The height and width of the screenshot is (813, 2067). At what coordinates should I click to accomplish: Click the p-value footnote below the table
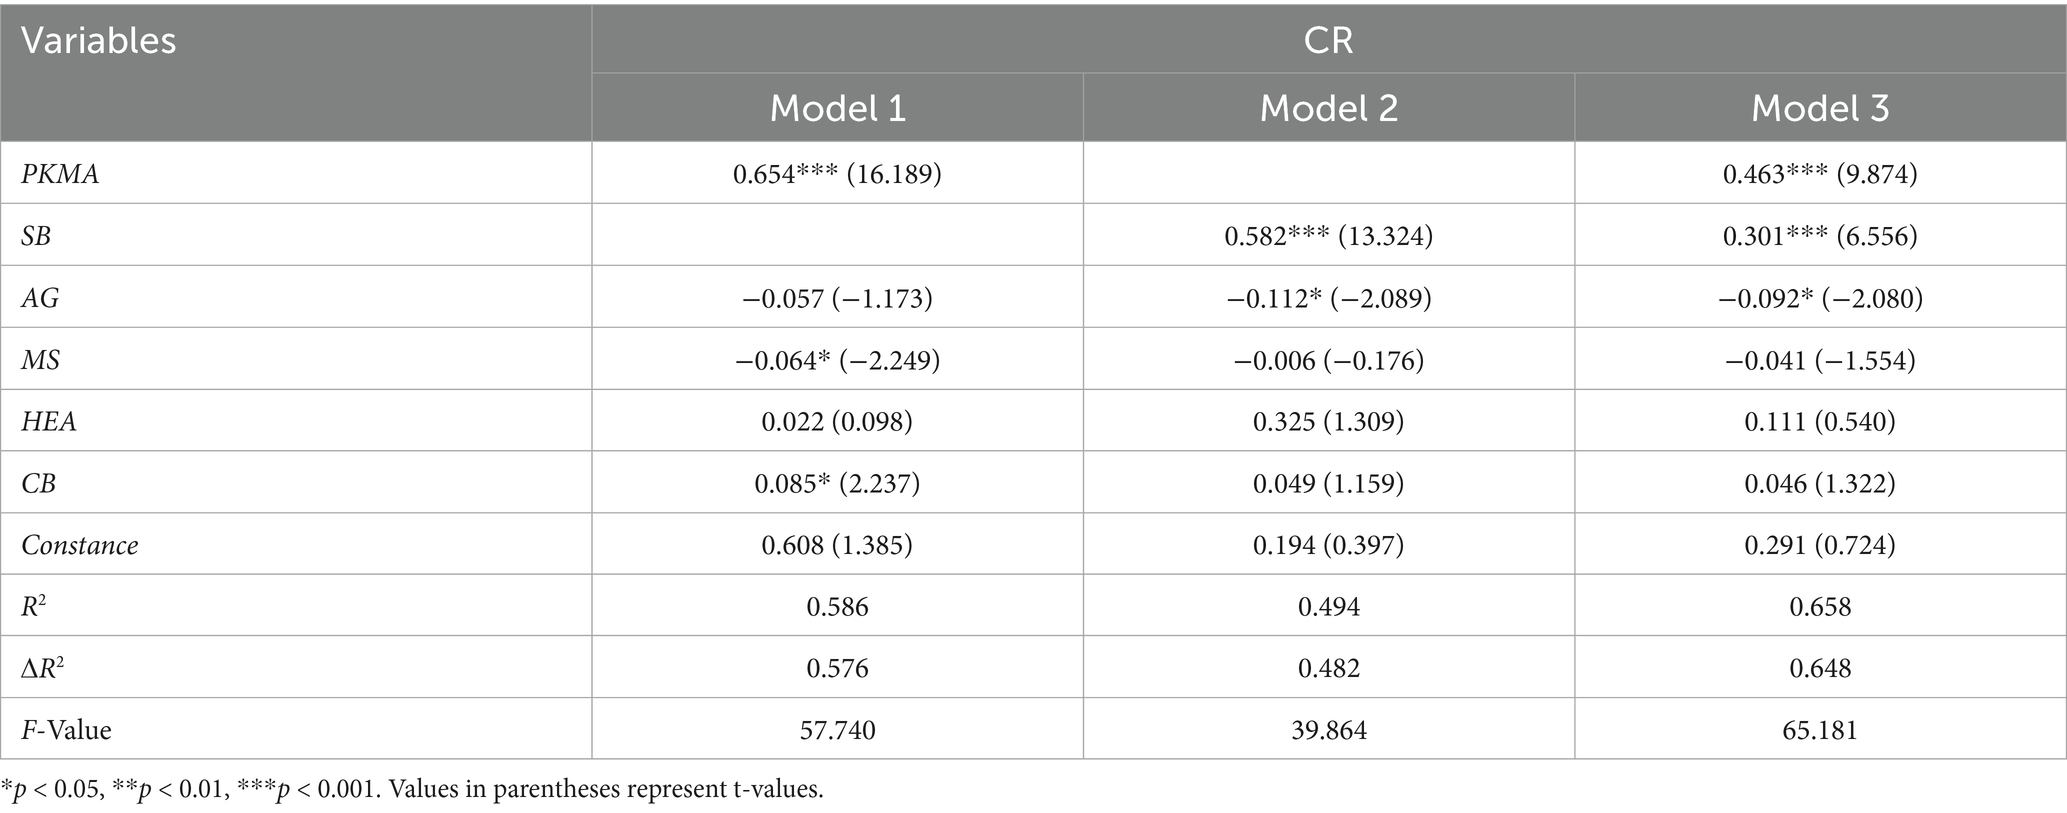412,789
